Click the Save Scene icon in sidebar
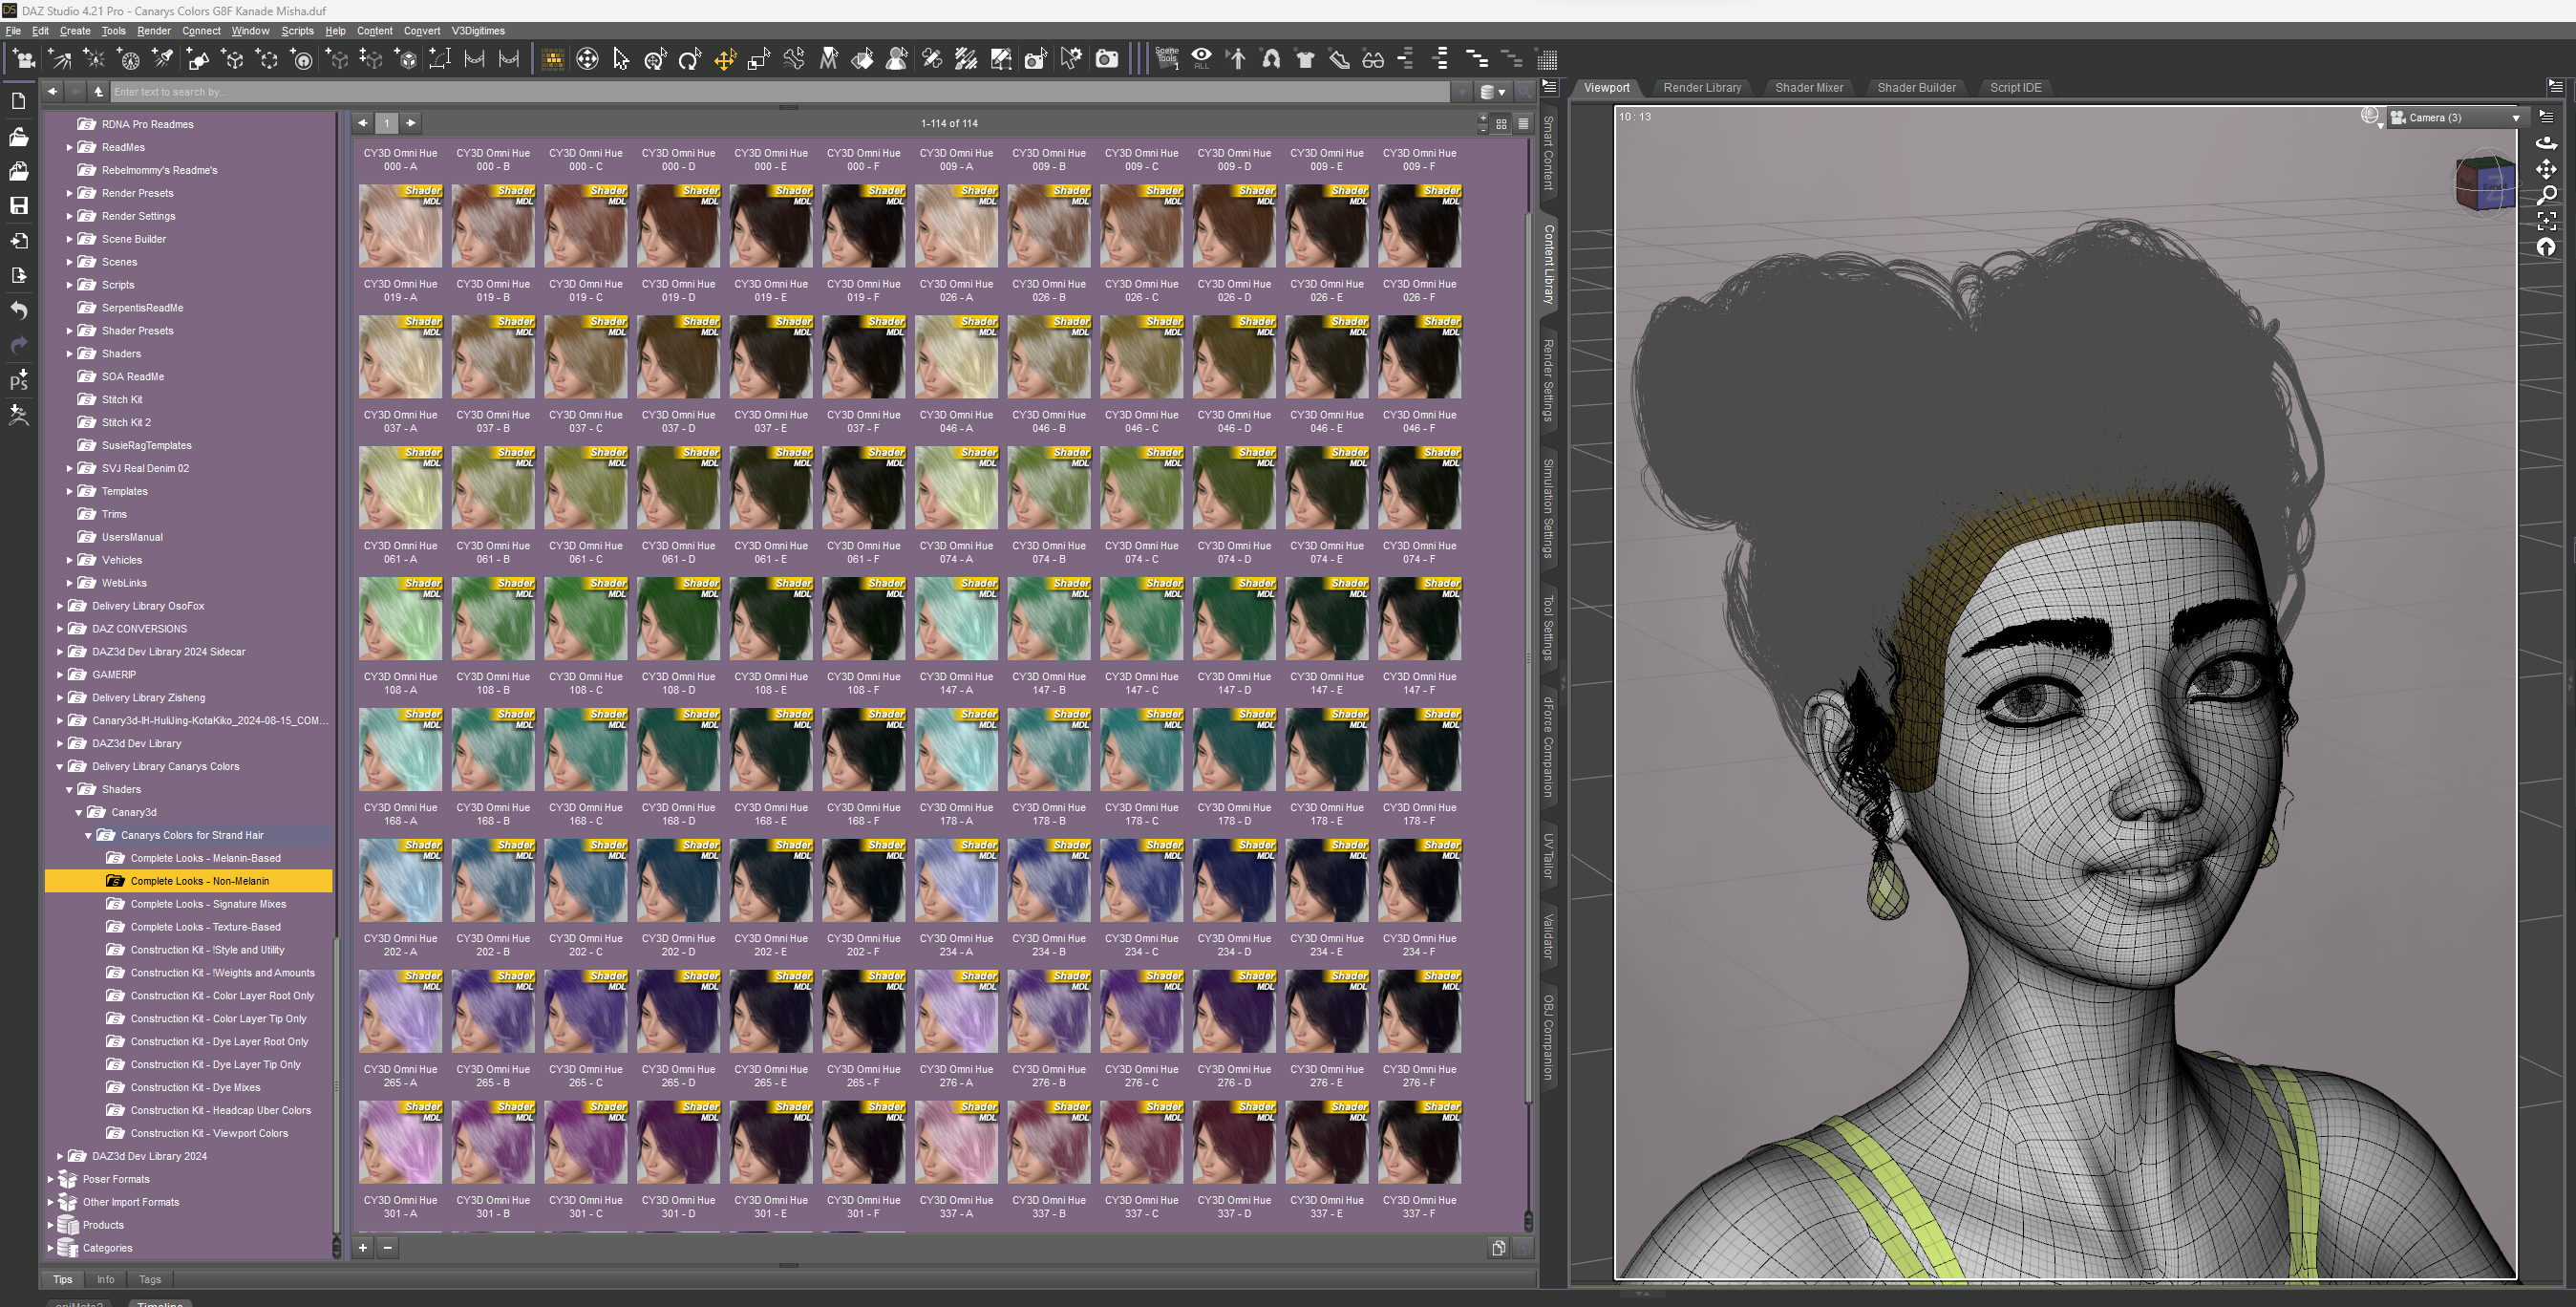This screenshot has width=2576, height=1307. pos(18,206)
